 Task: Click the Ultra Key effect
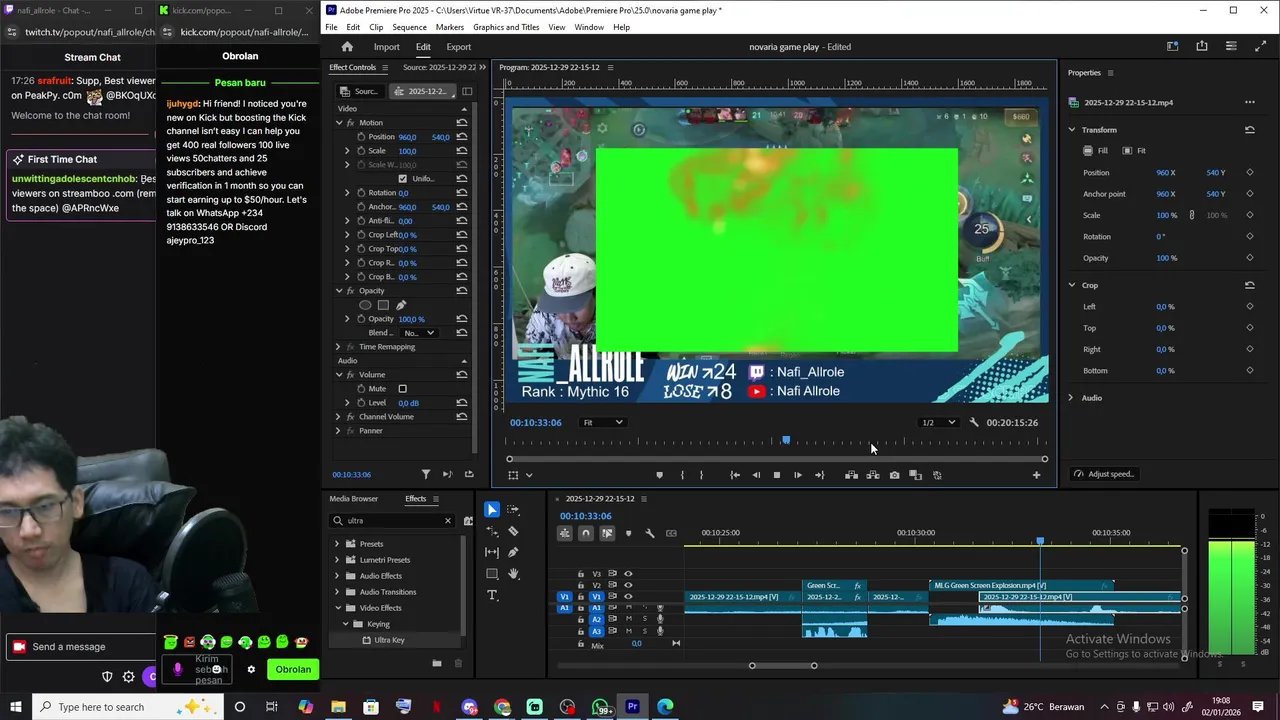[x=389, y=640]
